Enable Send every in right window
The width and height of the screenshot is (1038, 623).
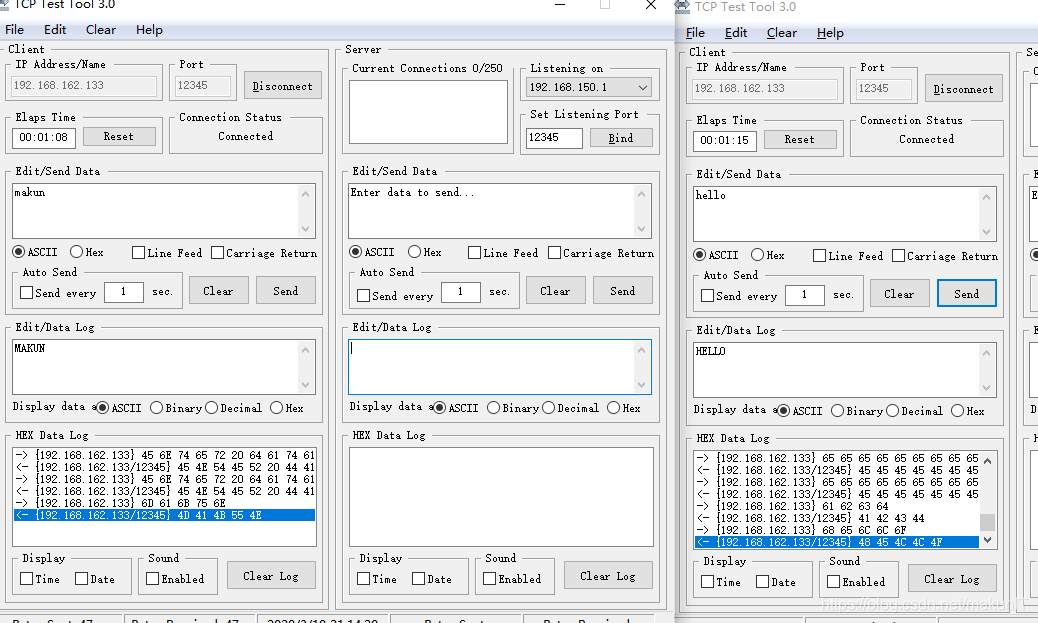tap(739, 295)
